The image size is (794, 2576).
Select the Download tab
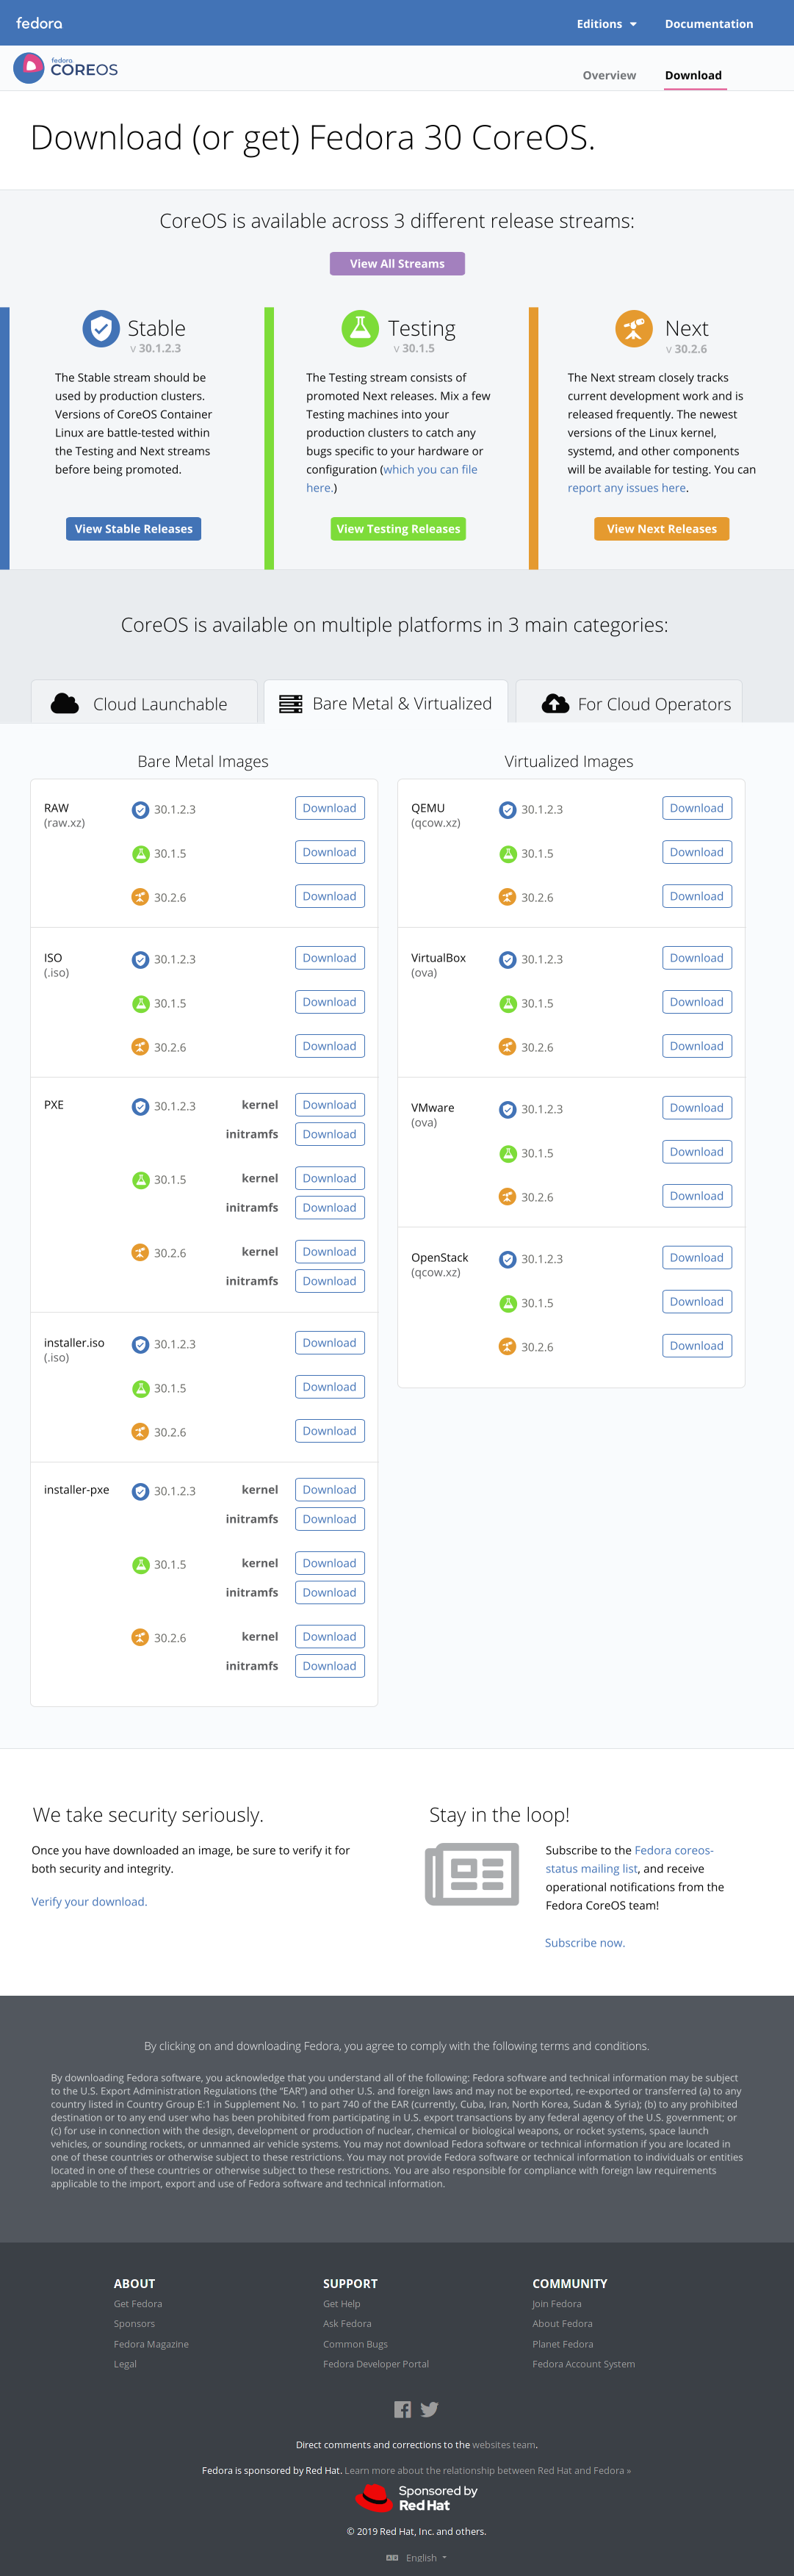pos(693,75)
